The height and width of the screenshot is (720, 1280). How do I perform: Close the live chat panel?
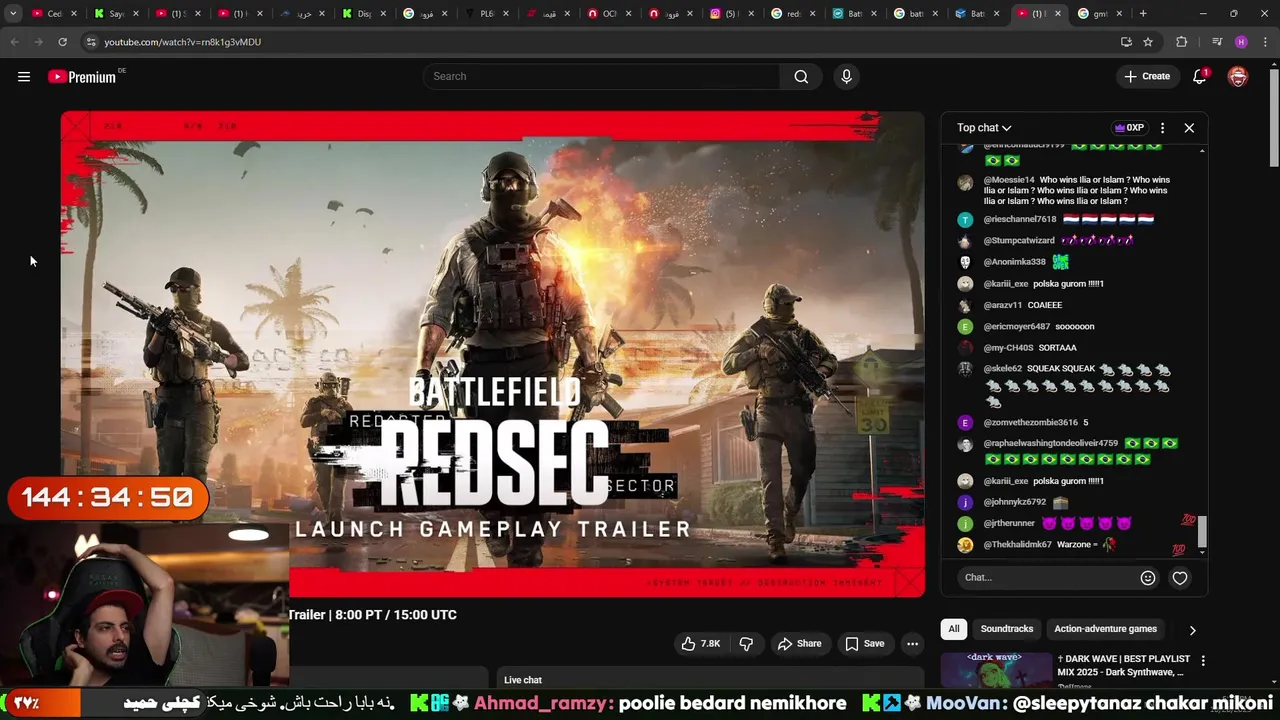pos(1189,128)
